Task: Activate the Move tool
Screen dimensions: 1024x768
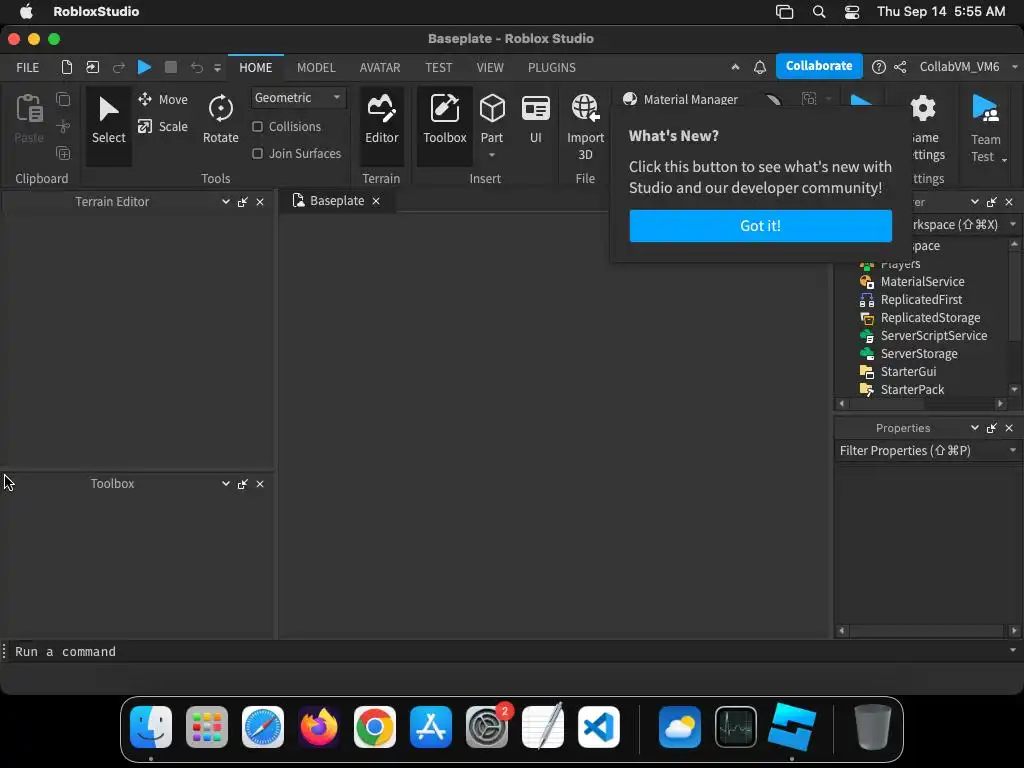Action: tap(163, 99)
